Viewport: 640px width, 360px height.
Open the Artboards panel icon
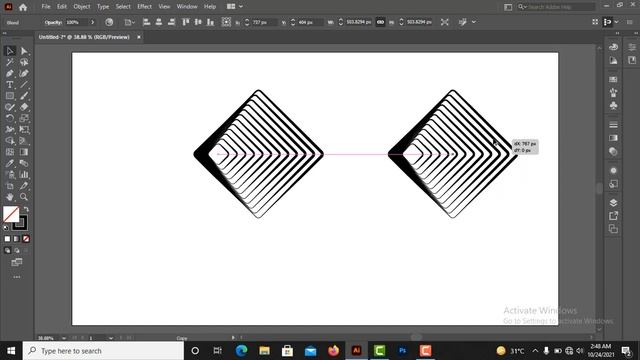[613, 229]
